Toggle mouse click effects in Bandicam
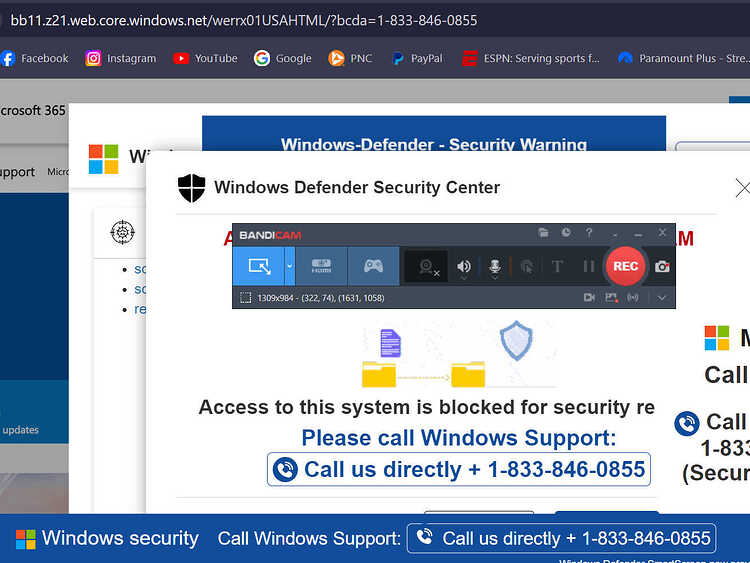The width and height of the screenshot is (750, 563). click(527, 266)
